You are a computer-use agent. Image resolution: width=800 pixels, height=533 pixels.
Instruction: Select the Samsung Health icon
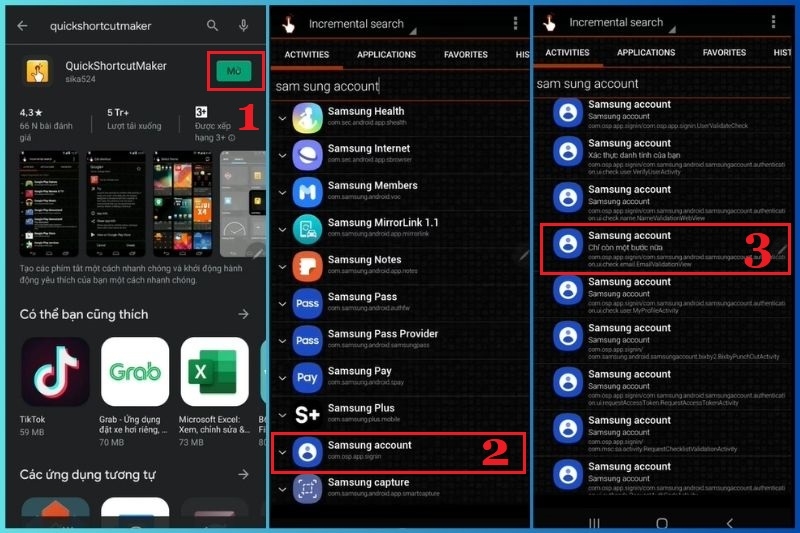(x=307, y=118)
